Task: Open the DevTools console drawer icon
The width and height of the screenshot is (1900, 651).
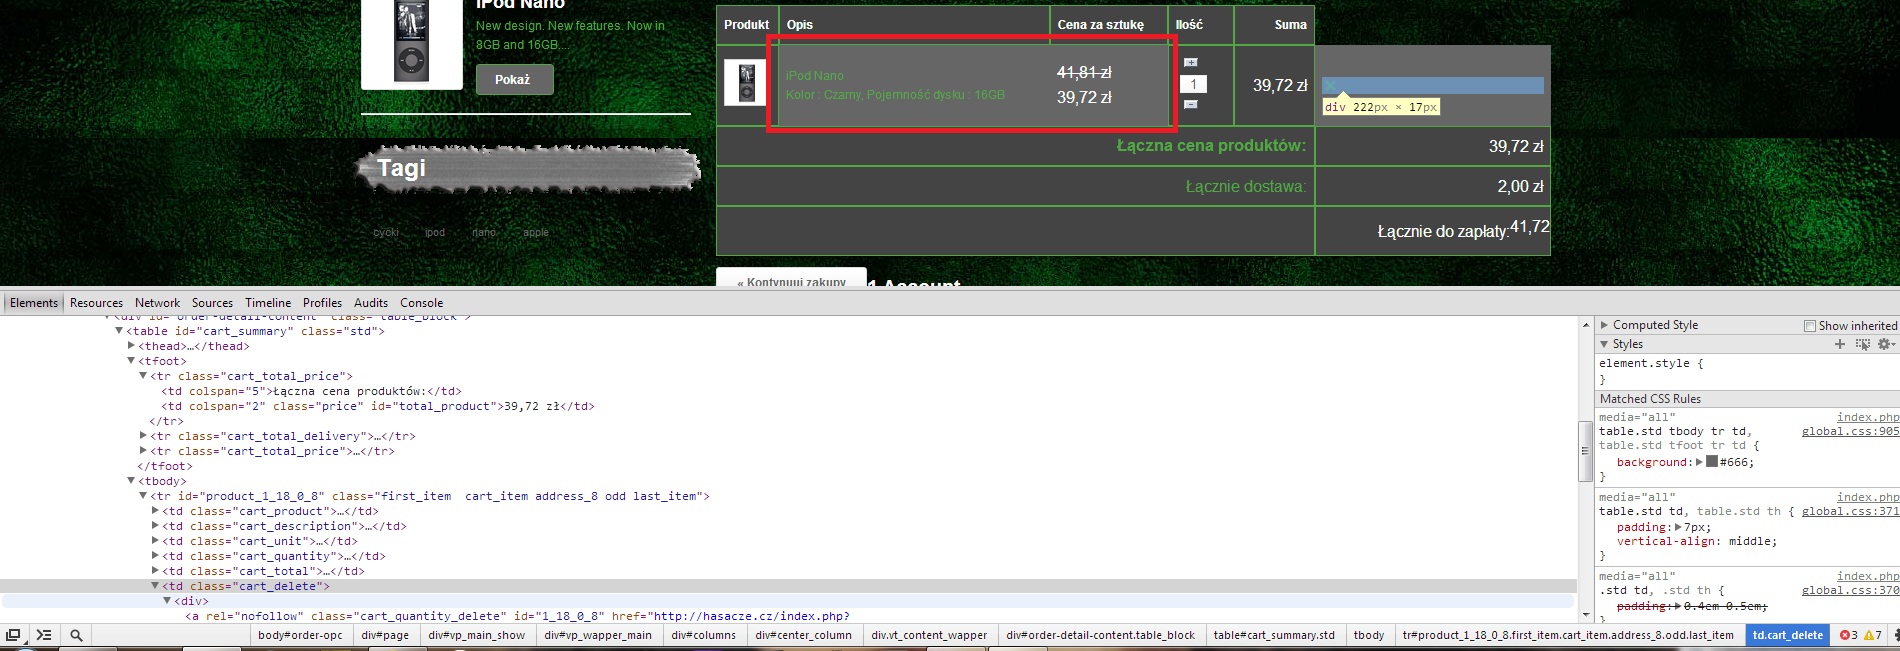Action: 44,635
